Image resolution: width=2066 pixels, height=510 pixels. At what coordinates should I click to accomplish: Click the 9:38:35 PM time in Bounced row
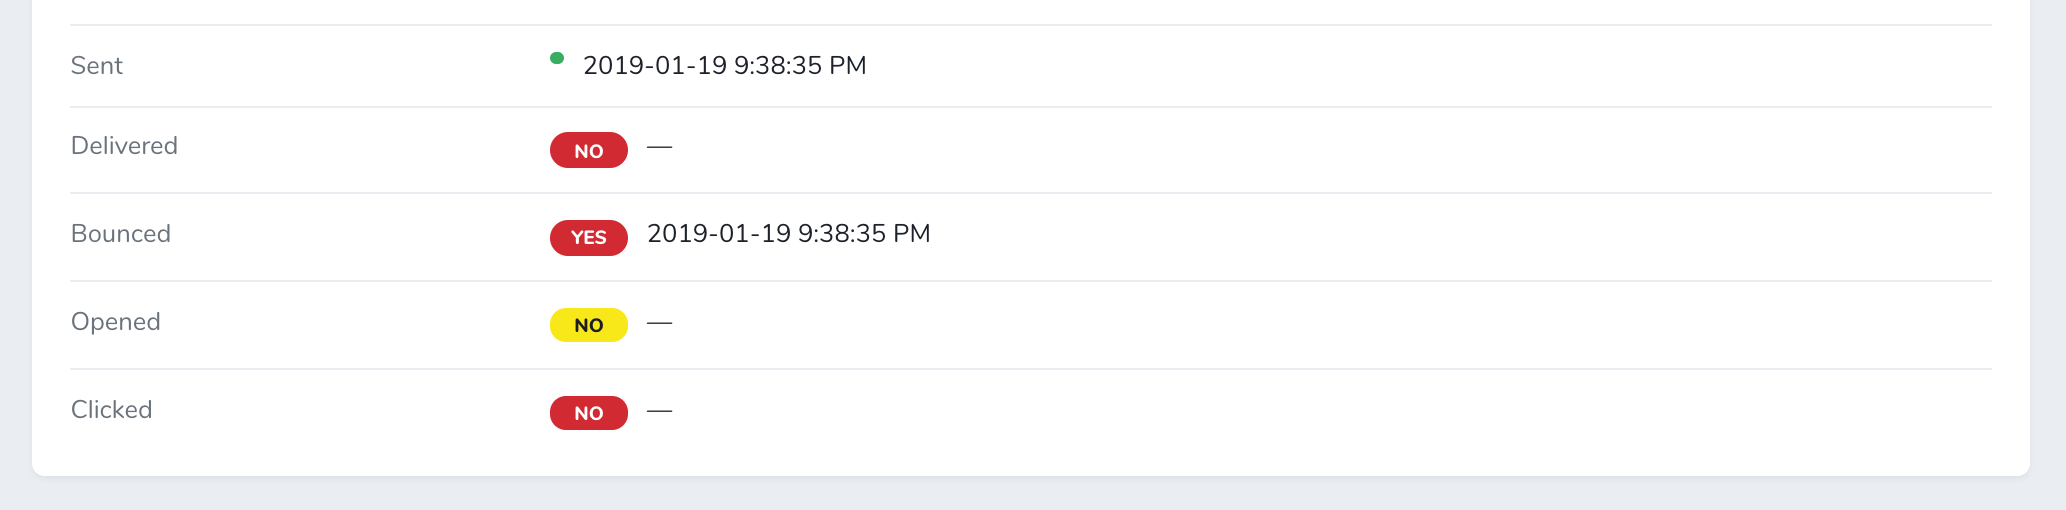864,234
